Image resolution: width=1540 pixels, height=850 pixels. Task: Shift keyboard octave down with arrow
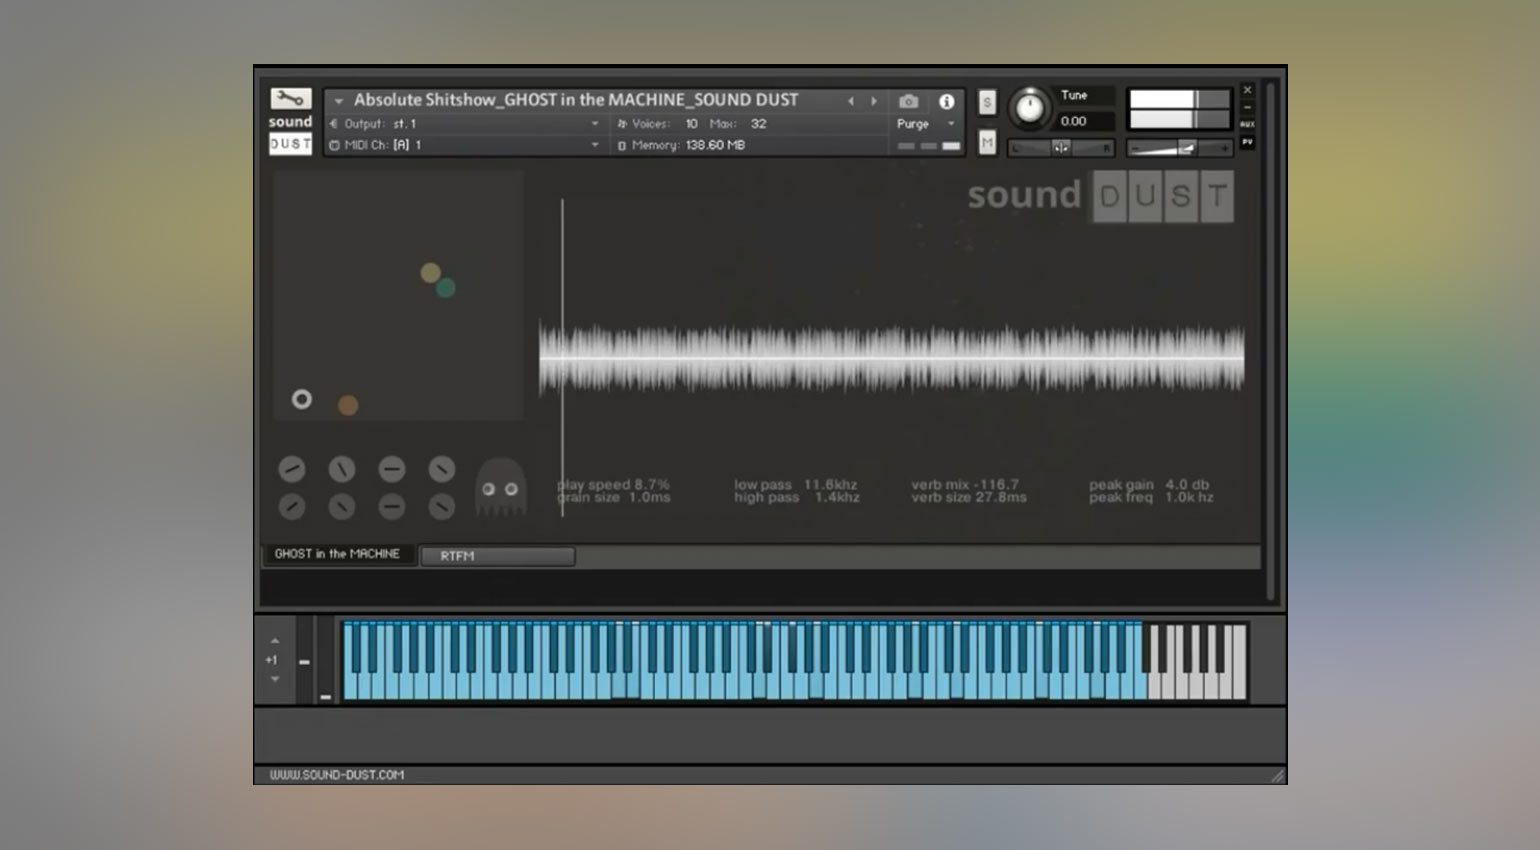275,679
